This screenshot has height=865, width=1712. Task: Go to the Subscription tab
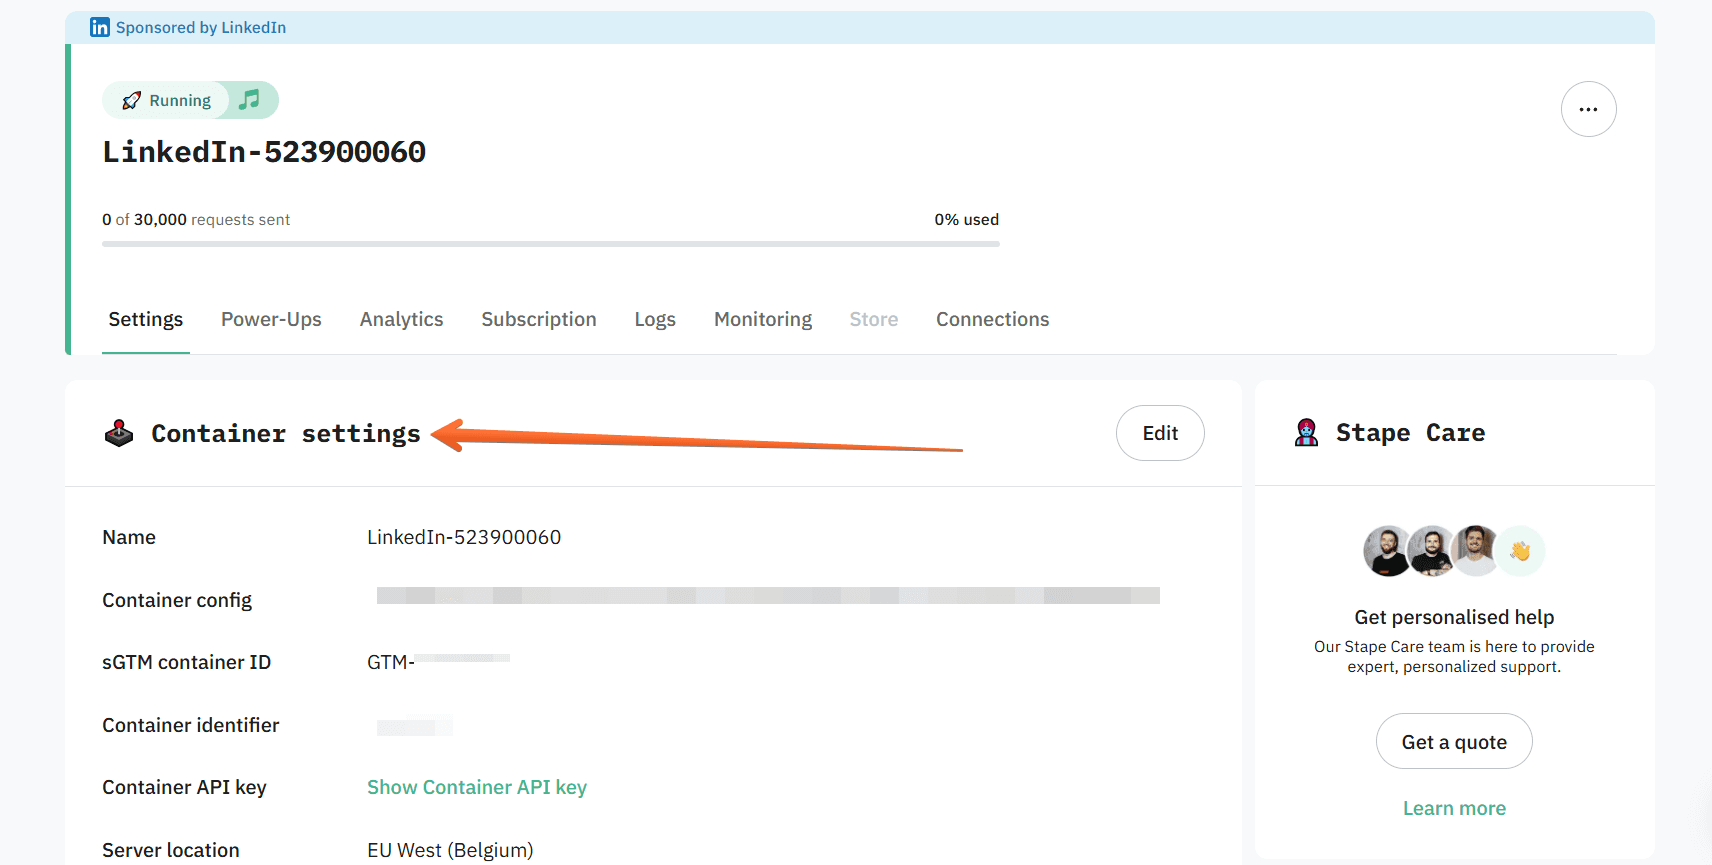click(x=539, y=319)
